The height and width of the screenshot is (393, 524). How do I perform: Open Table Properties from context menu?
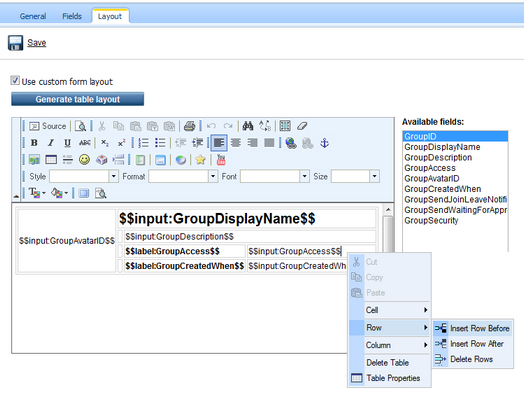(390, 378)
